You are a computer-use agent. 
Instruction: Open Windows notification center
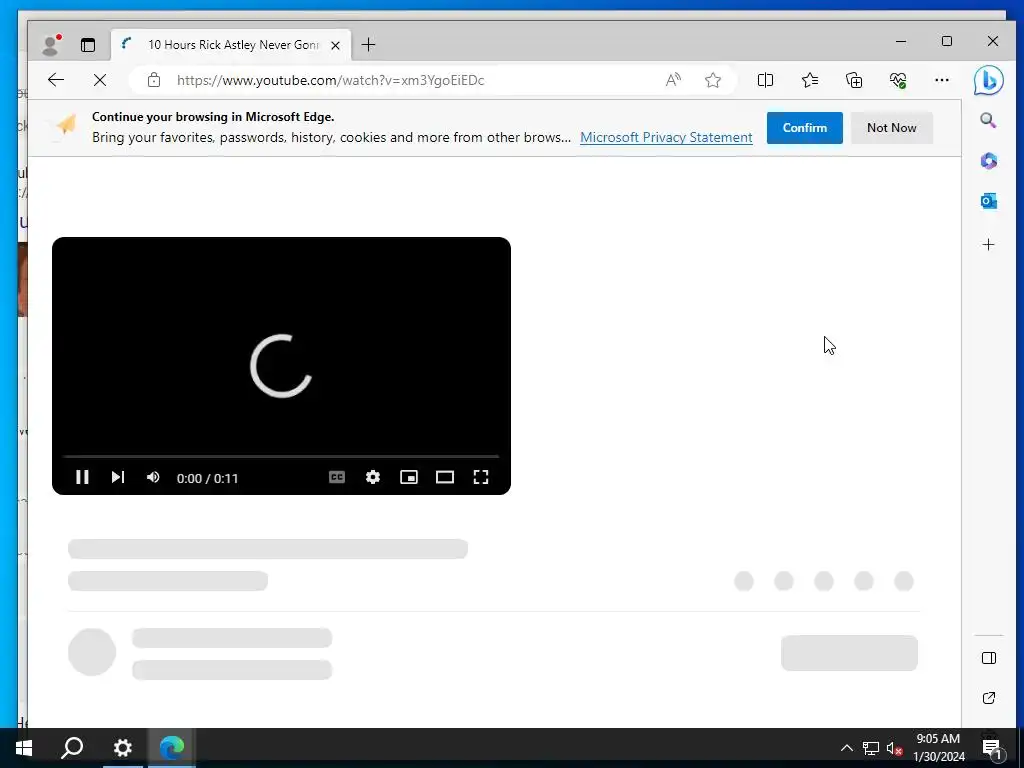click(992, 748)
